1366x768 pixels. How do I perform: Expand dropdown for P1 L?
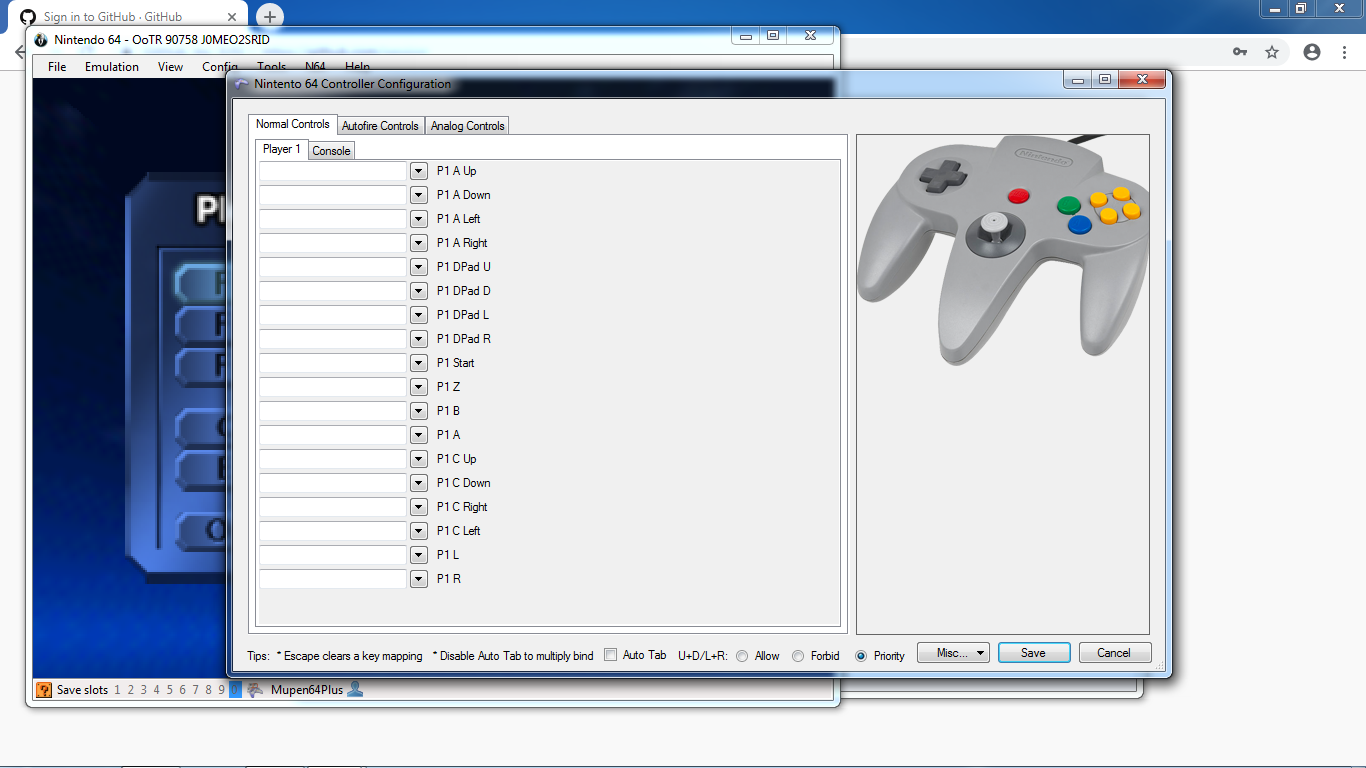coord(419,555)
